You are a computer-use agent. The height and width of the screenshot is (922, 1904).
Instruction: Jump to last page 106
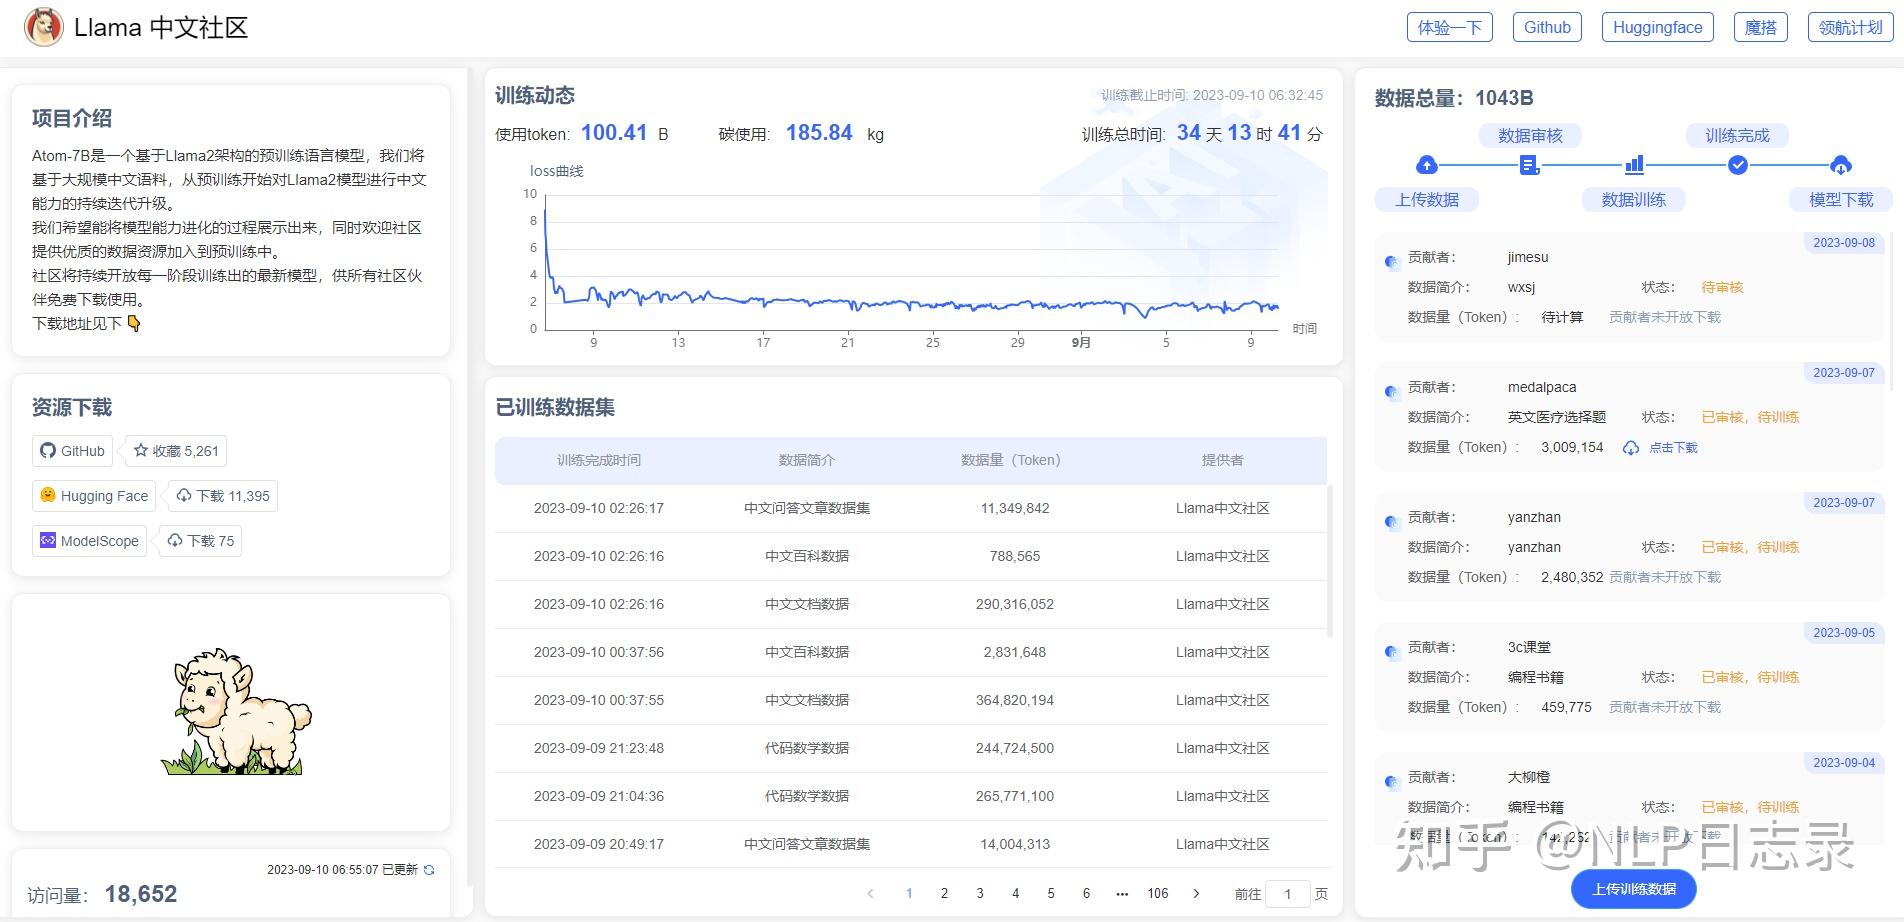click(1158, 894)
